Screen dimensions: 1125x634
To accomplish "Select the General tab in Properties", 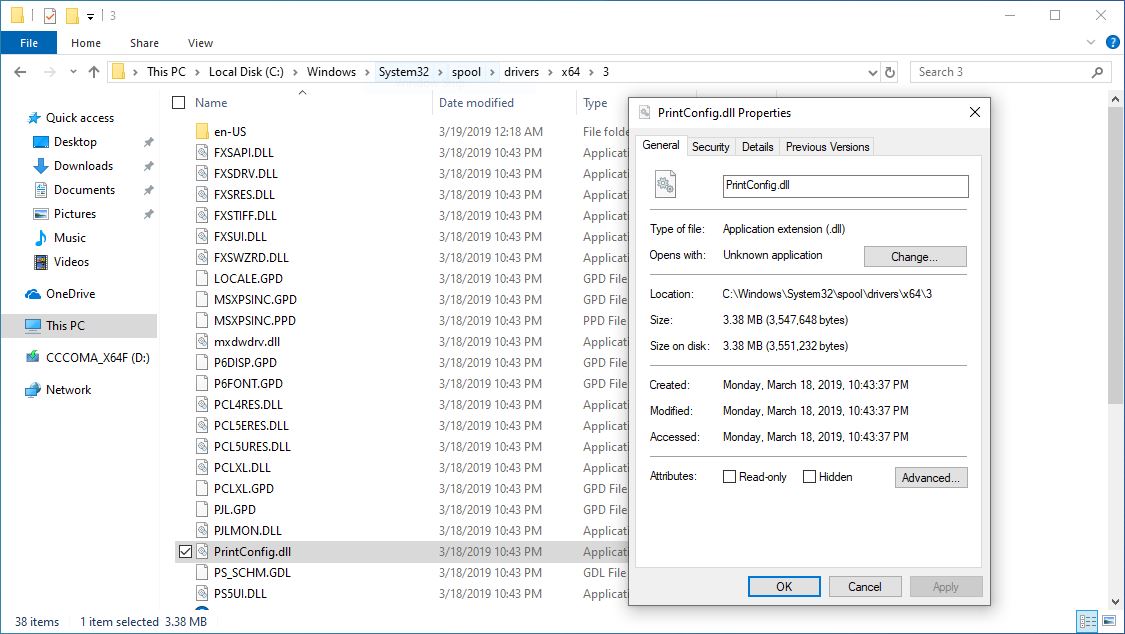I will pyautogui.click(x=661, y=146).
